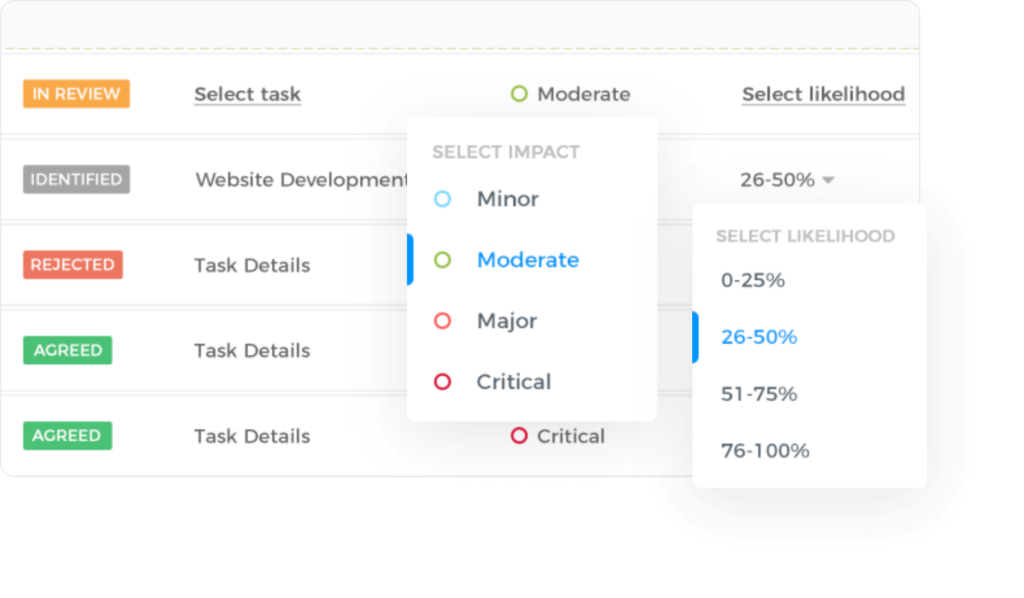Click the Website Development task name
This screenshot has height=598, width=1024.
[x=299, y=179]
